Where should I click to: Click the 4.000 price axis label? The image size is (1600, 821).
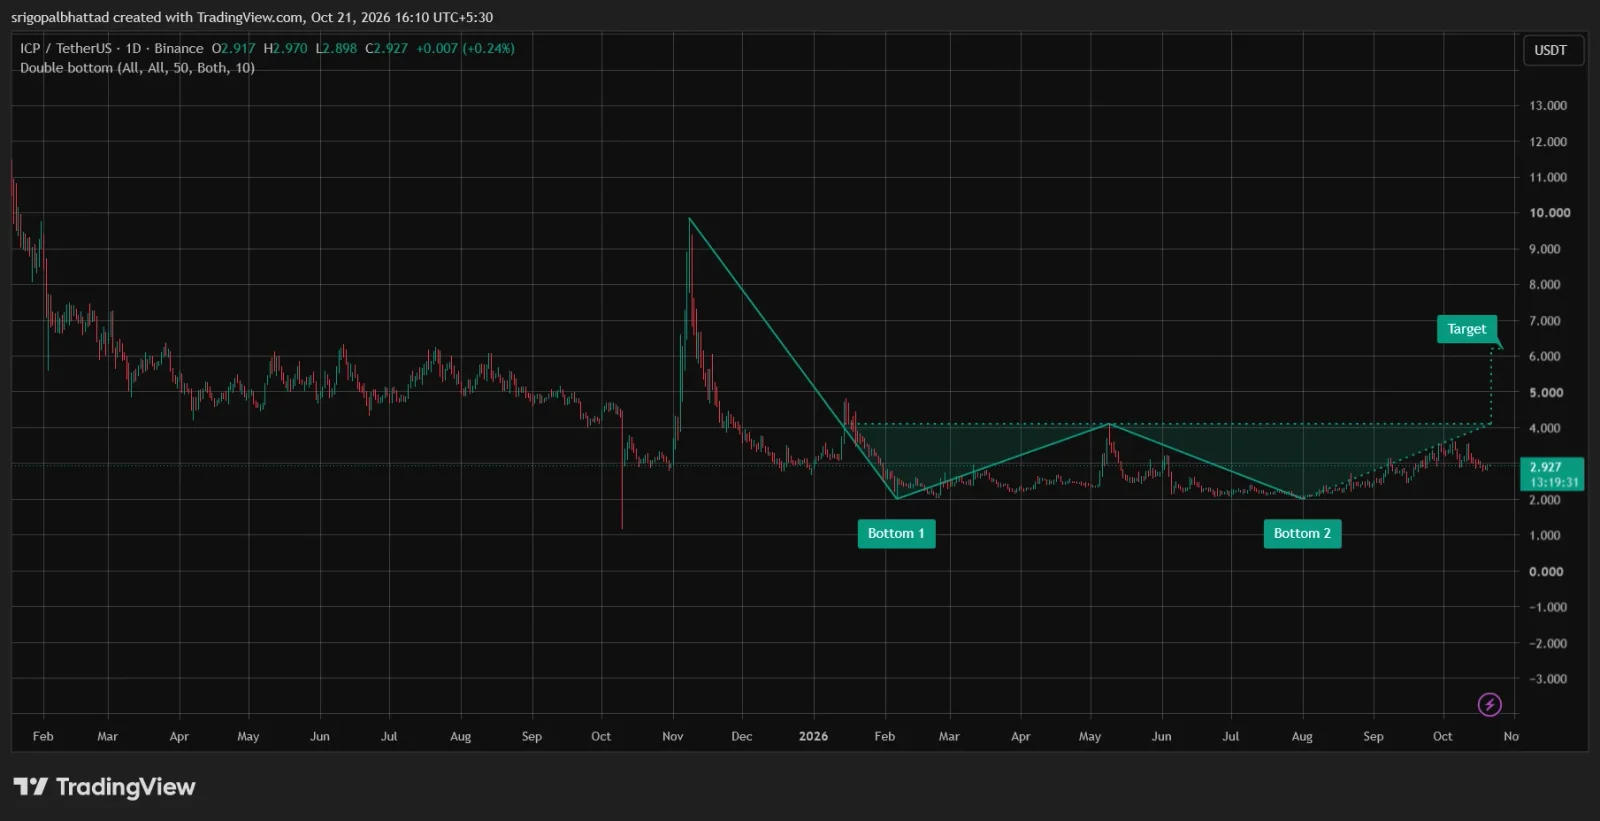click(x=1545, y=428)
